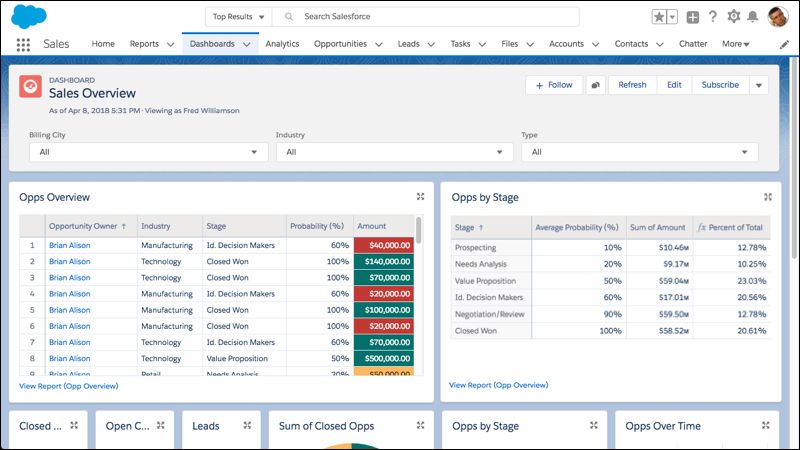Expand the Sum of Closed Opps widget
This screenshot has width=800, height=450.
pyautogui.click(x=420, y=425)
